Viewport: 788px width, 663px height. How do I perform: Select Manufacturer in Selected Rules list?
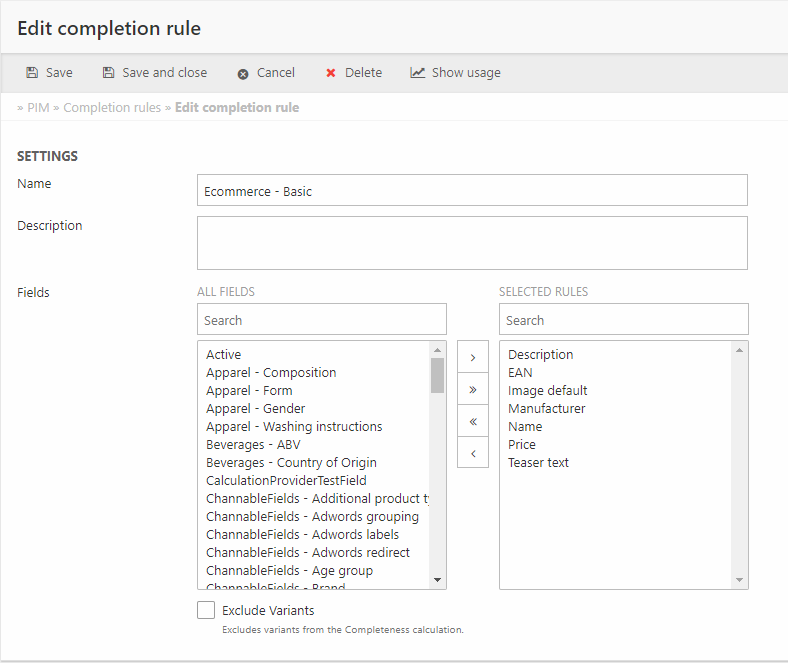546,408
